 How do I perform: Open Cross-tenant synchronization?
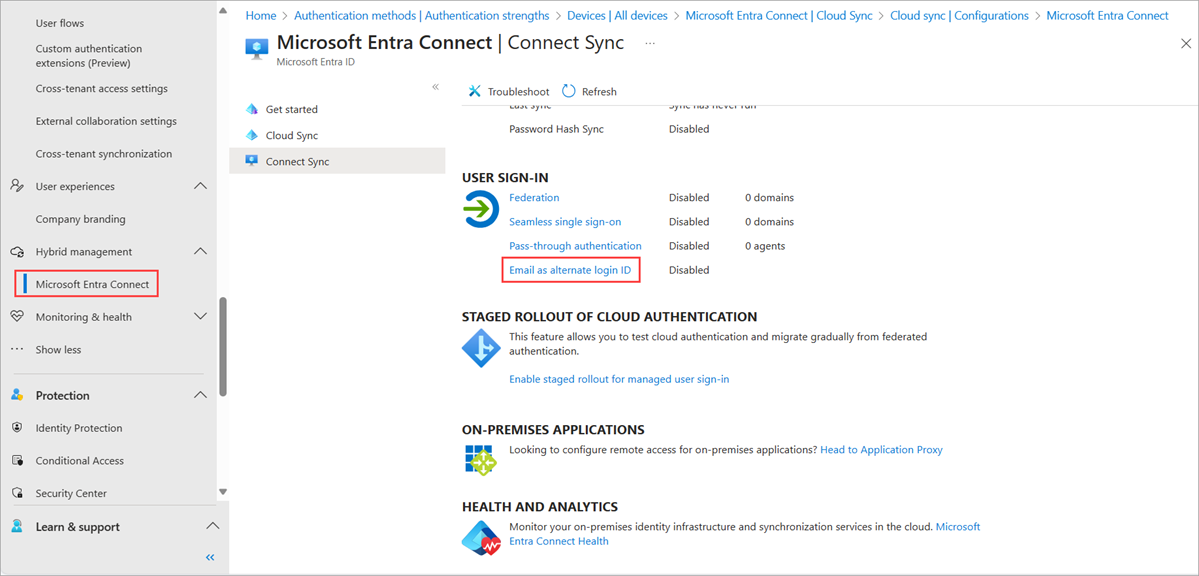click(x=104, y=154)
